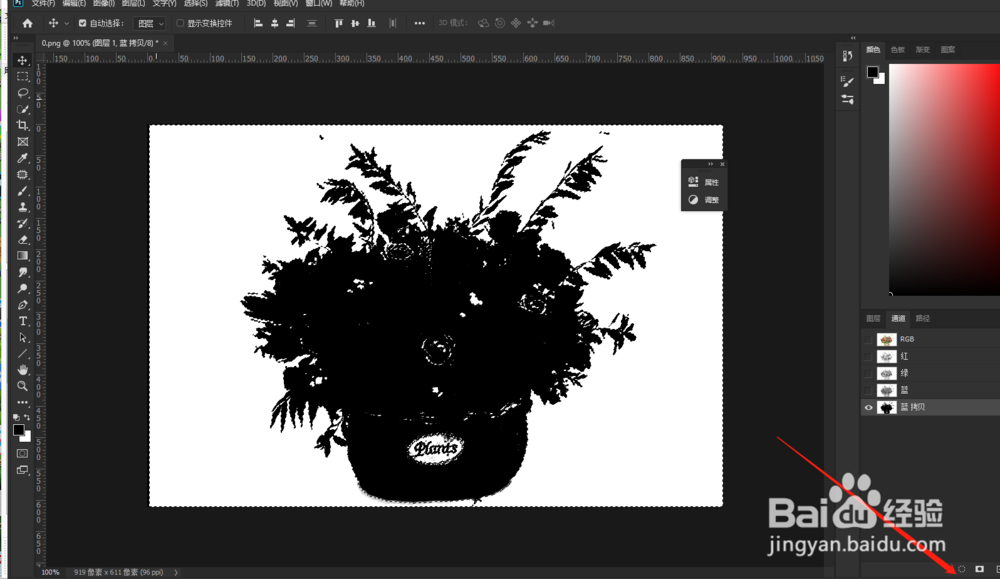Switch to the 路径 panel tab
This screenshot has height=579, width=1000.
923,318
